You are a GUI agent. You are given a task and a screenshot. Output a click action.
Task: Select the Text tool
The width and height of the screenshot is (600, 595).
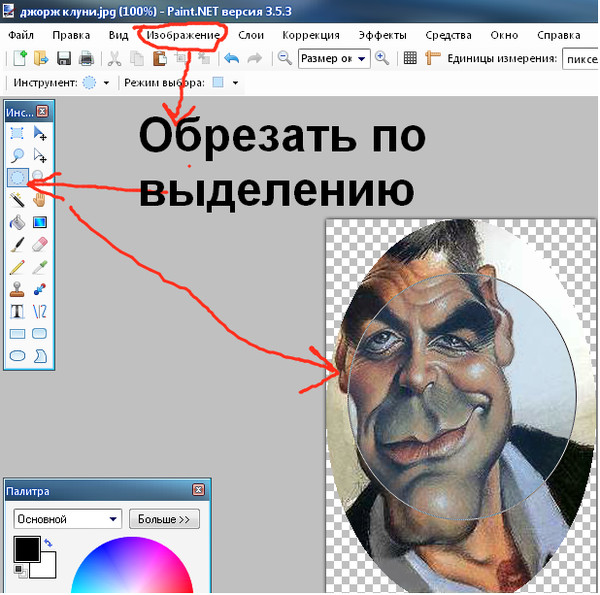pyautogui.click(x=17, y=311)
